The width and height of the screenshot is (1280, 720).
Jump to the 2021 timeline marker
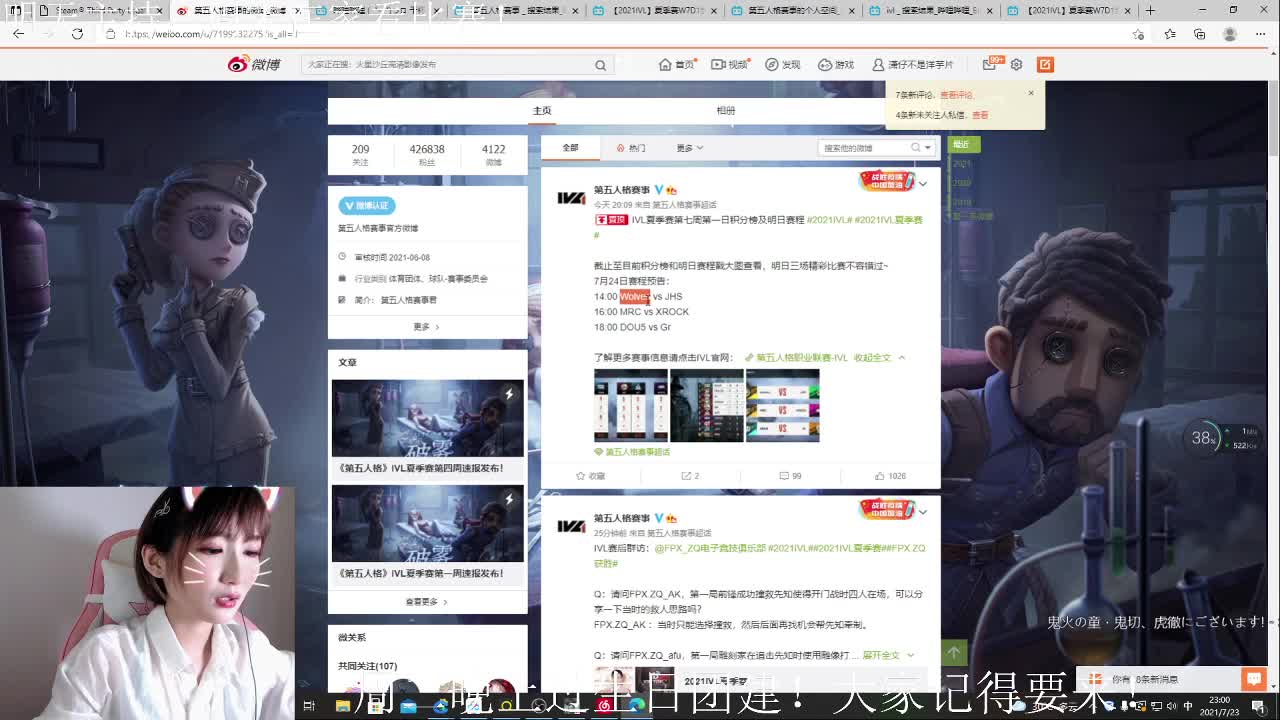(962, 164)
